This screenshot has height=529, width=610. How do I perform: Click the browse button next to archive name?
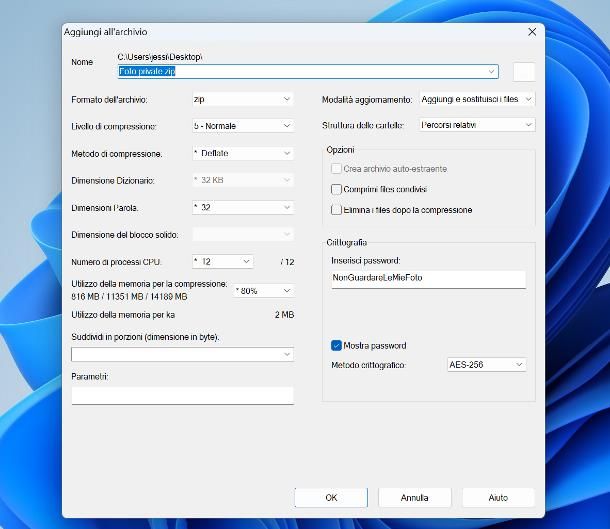click(x=524, y=72)
